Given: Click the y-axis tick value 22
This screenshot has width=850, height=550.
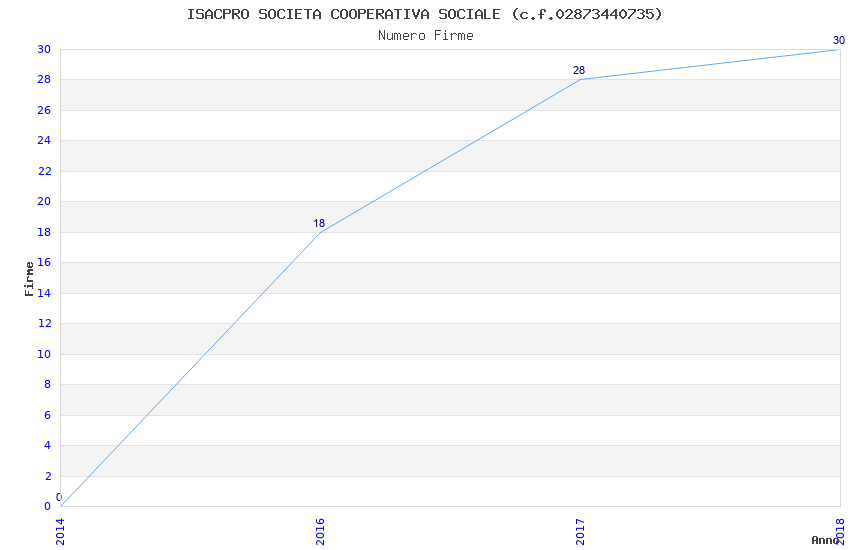Looking at the screenshot, I should 44,171.
